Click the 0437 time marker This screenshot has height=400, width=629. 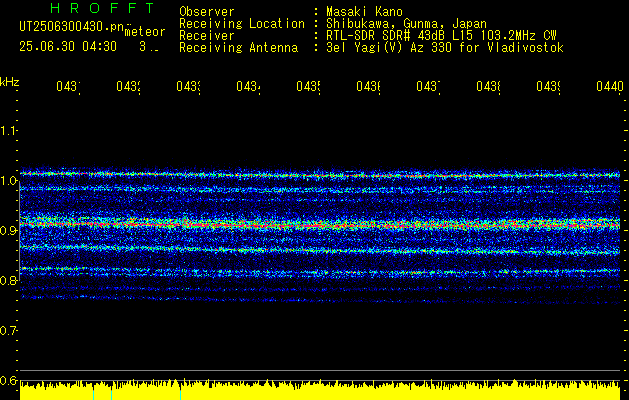[428, 87]
